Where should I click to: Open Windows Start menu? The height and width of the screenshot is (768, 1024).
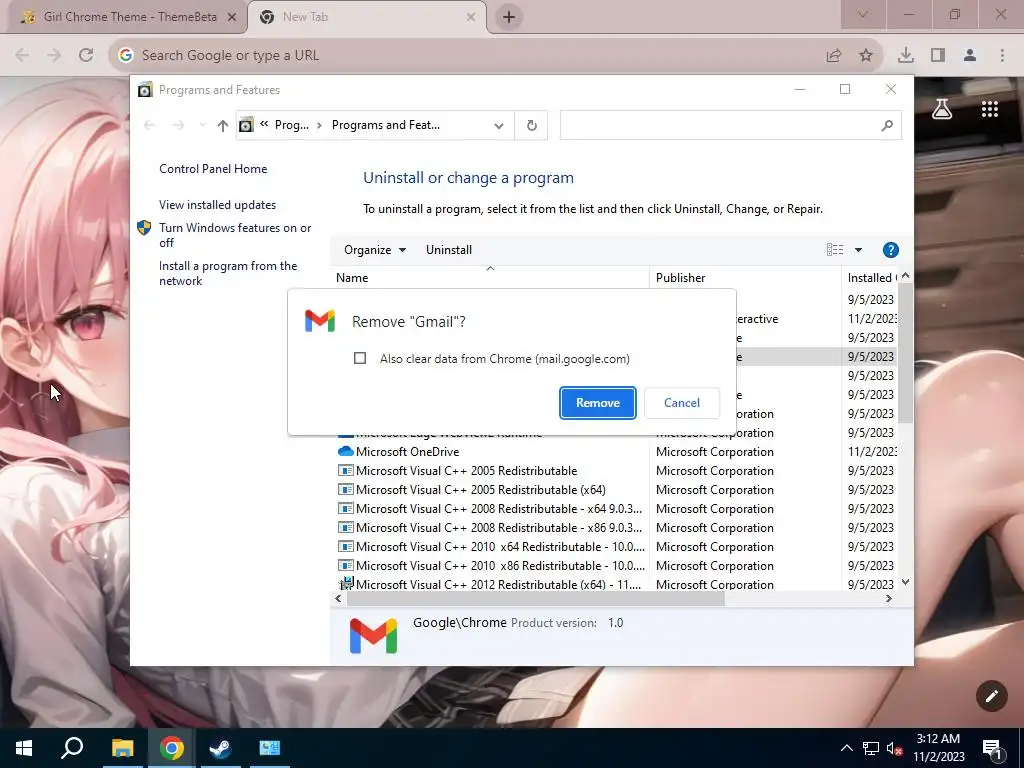24,748
